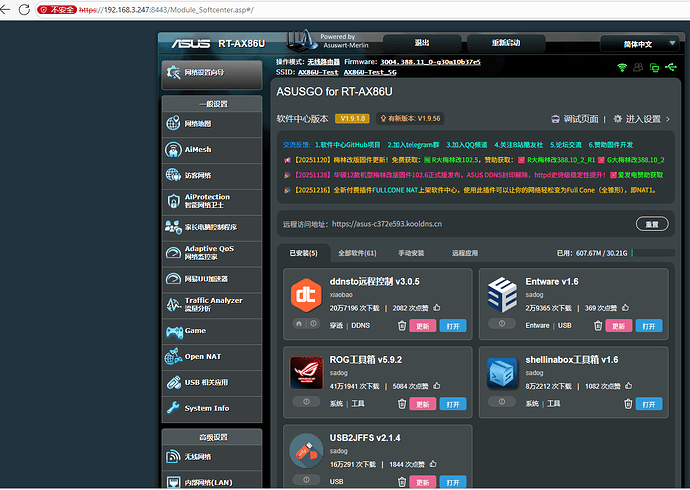690x490 pixels.
Task: Open USB 相关应用 in the sidebar
Action: 212,383
